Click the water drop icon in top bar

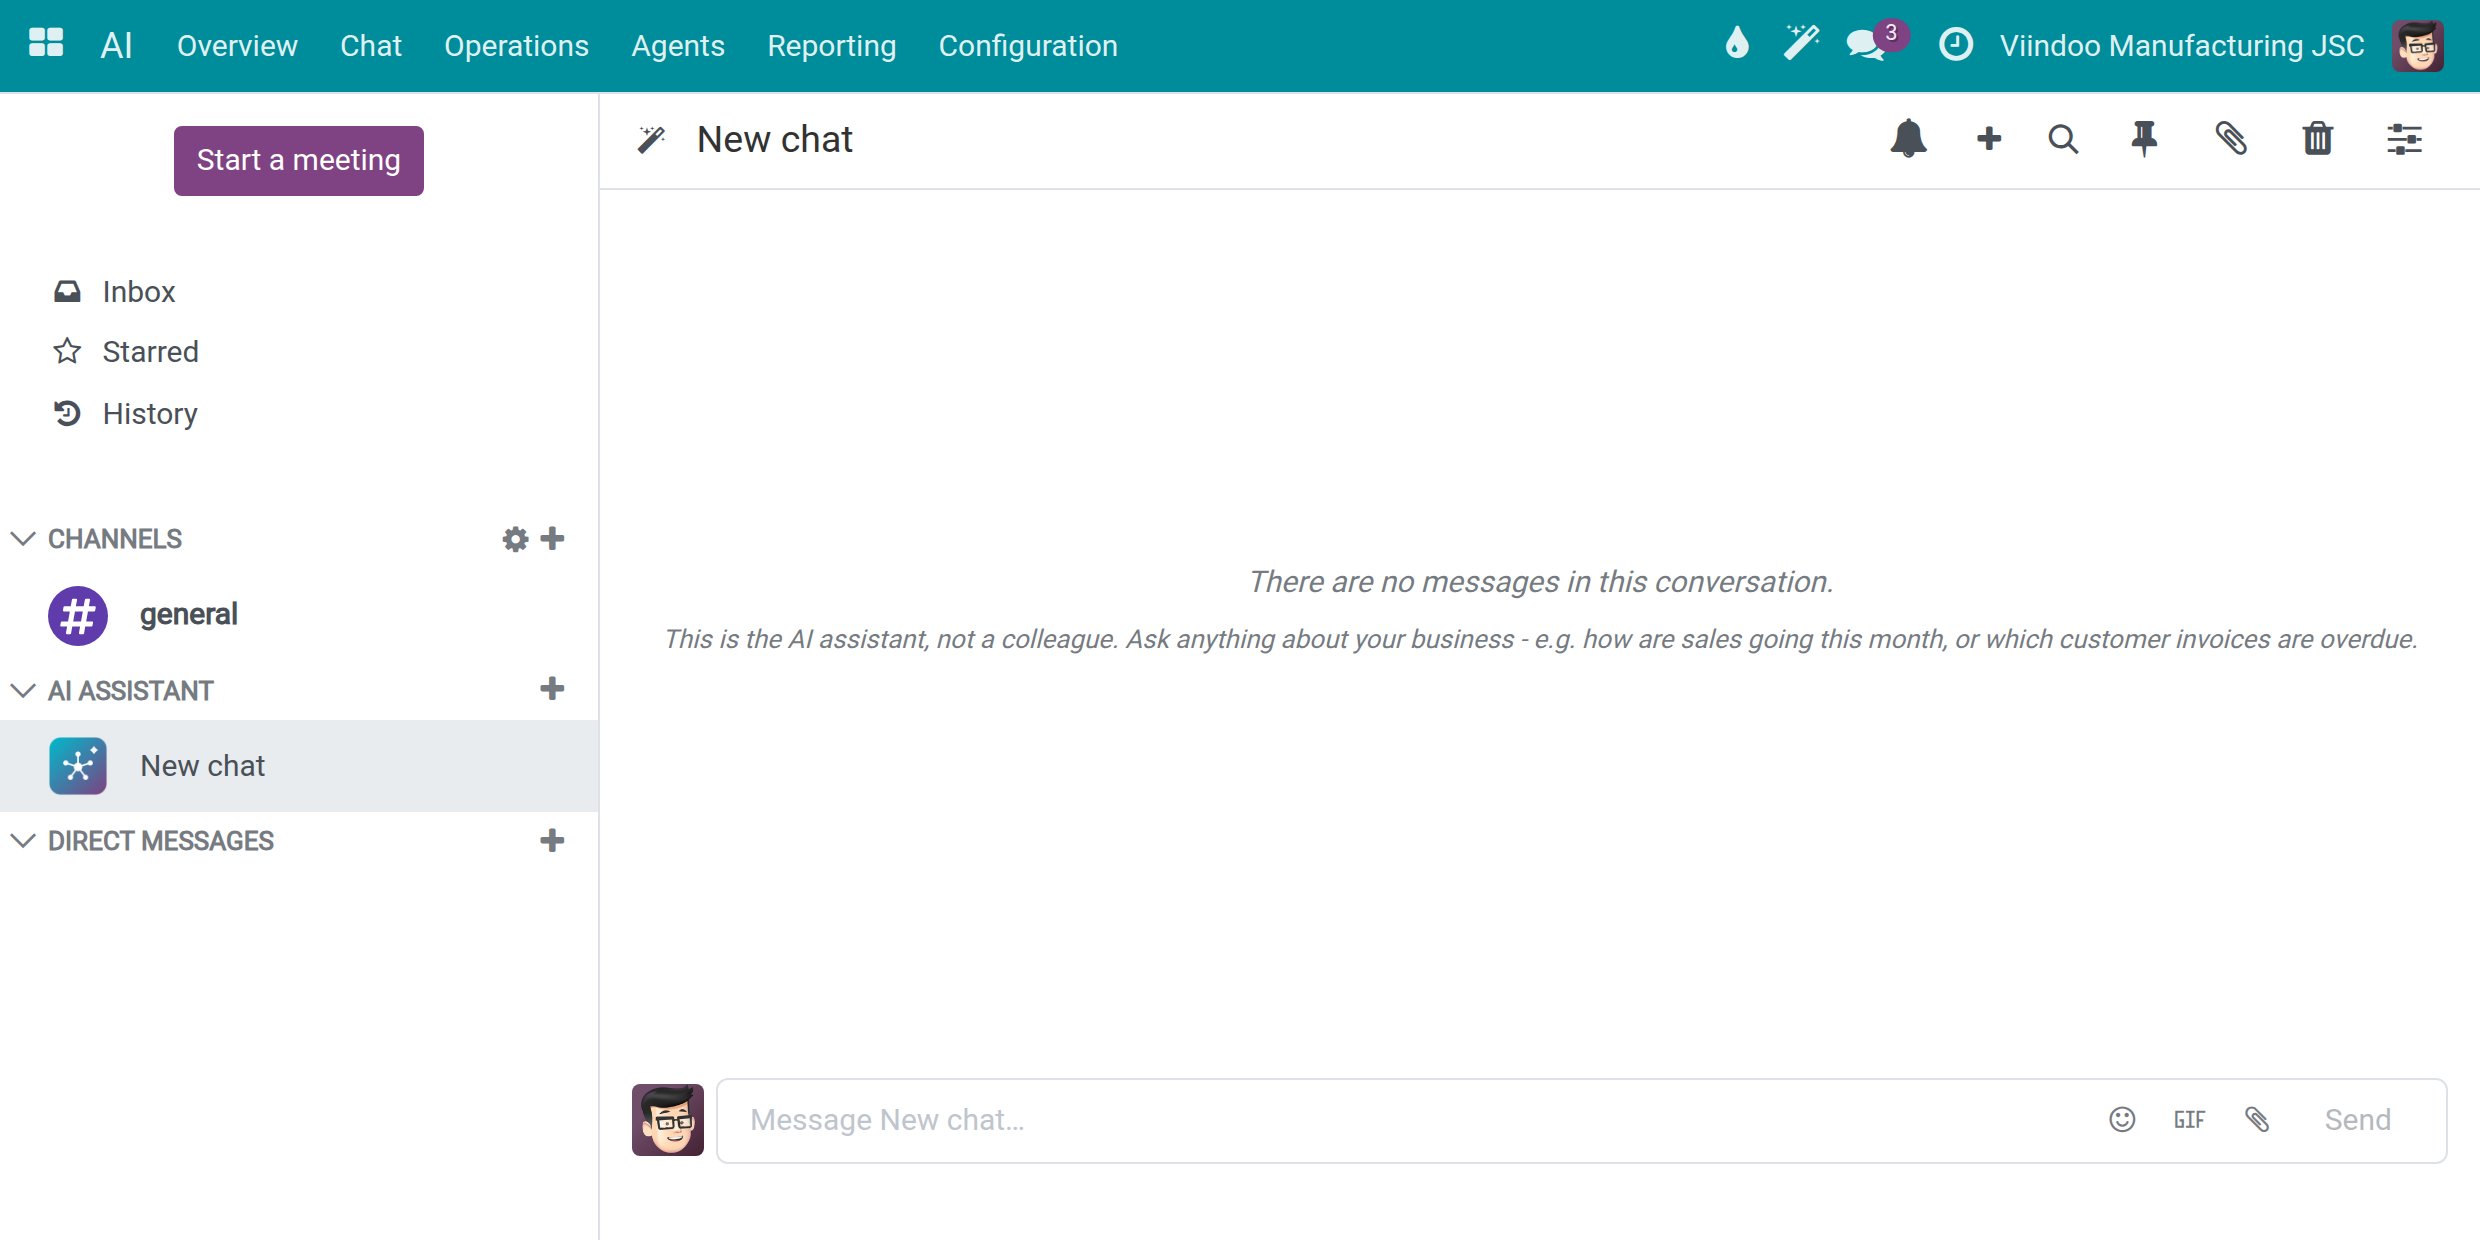click(x=1737, y=44)
